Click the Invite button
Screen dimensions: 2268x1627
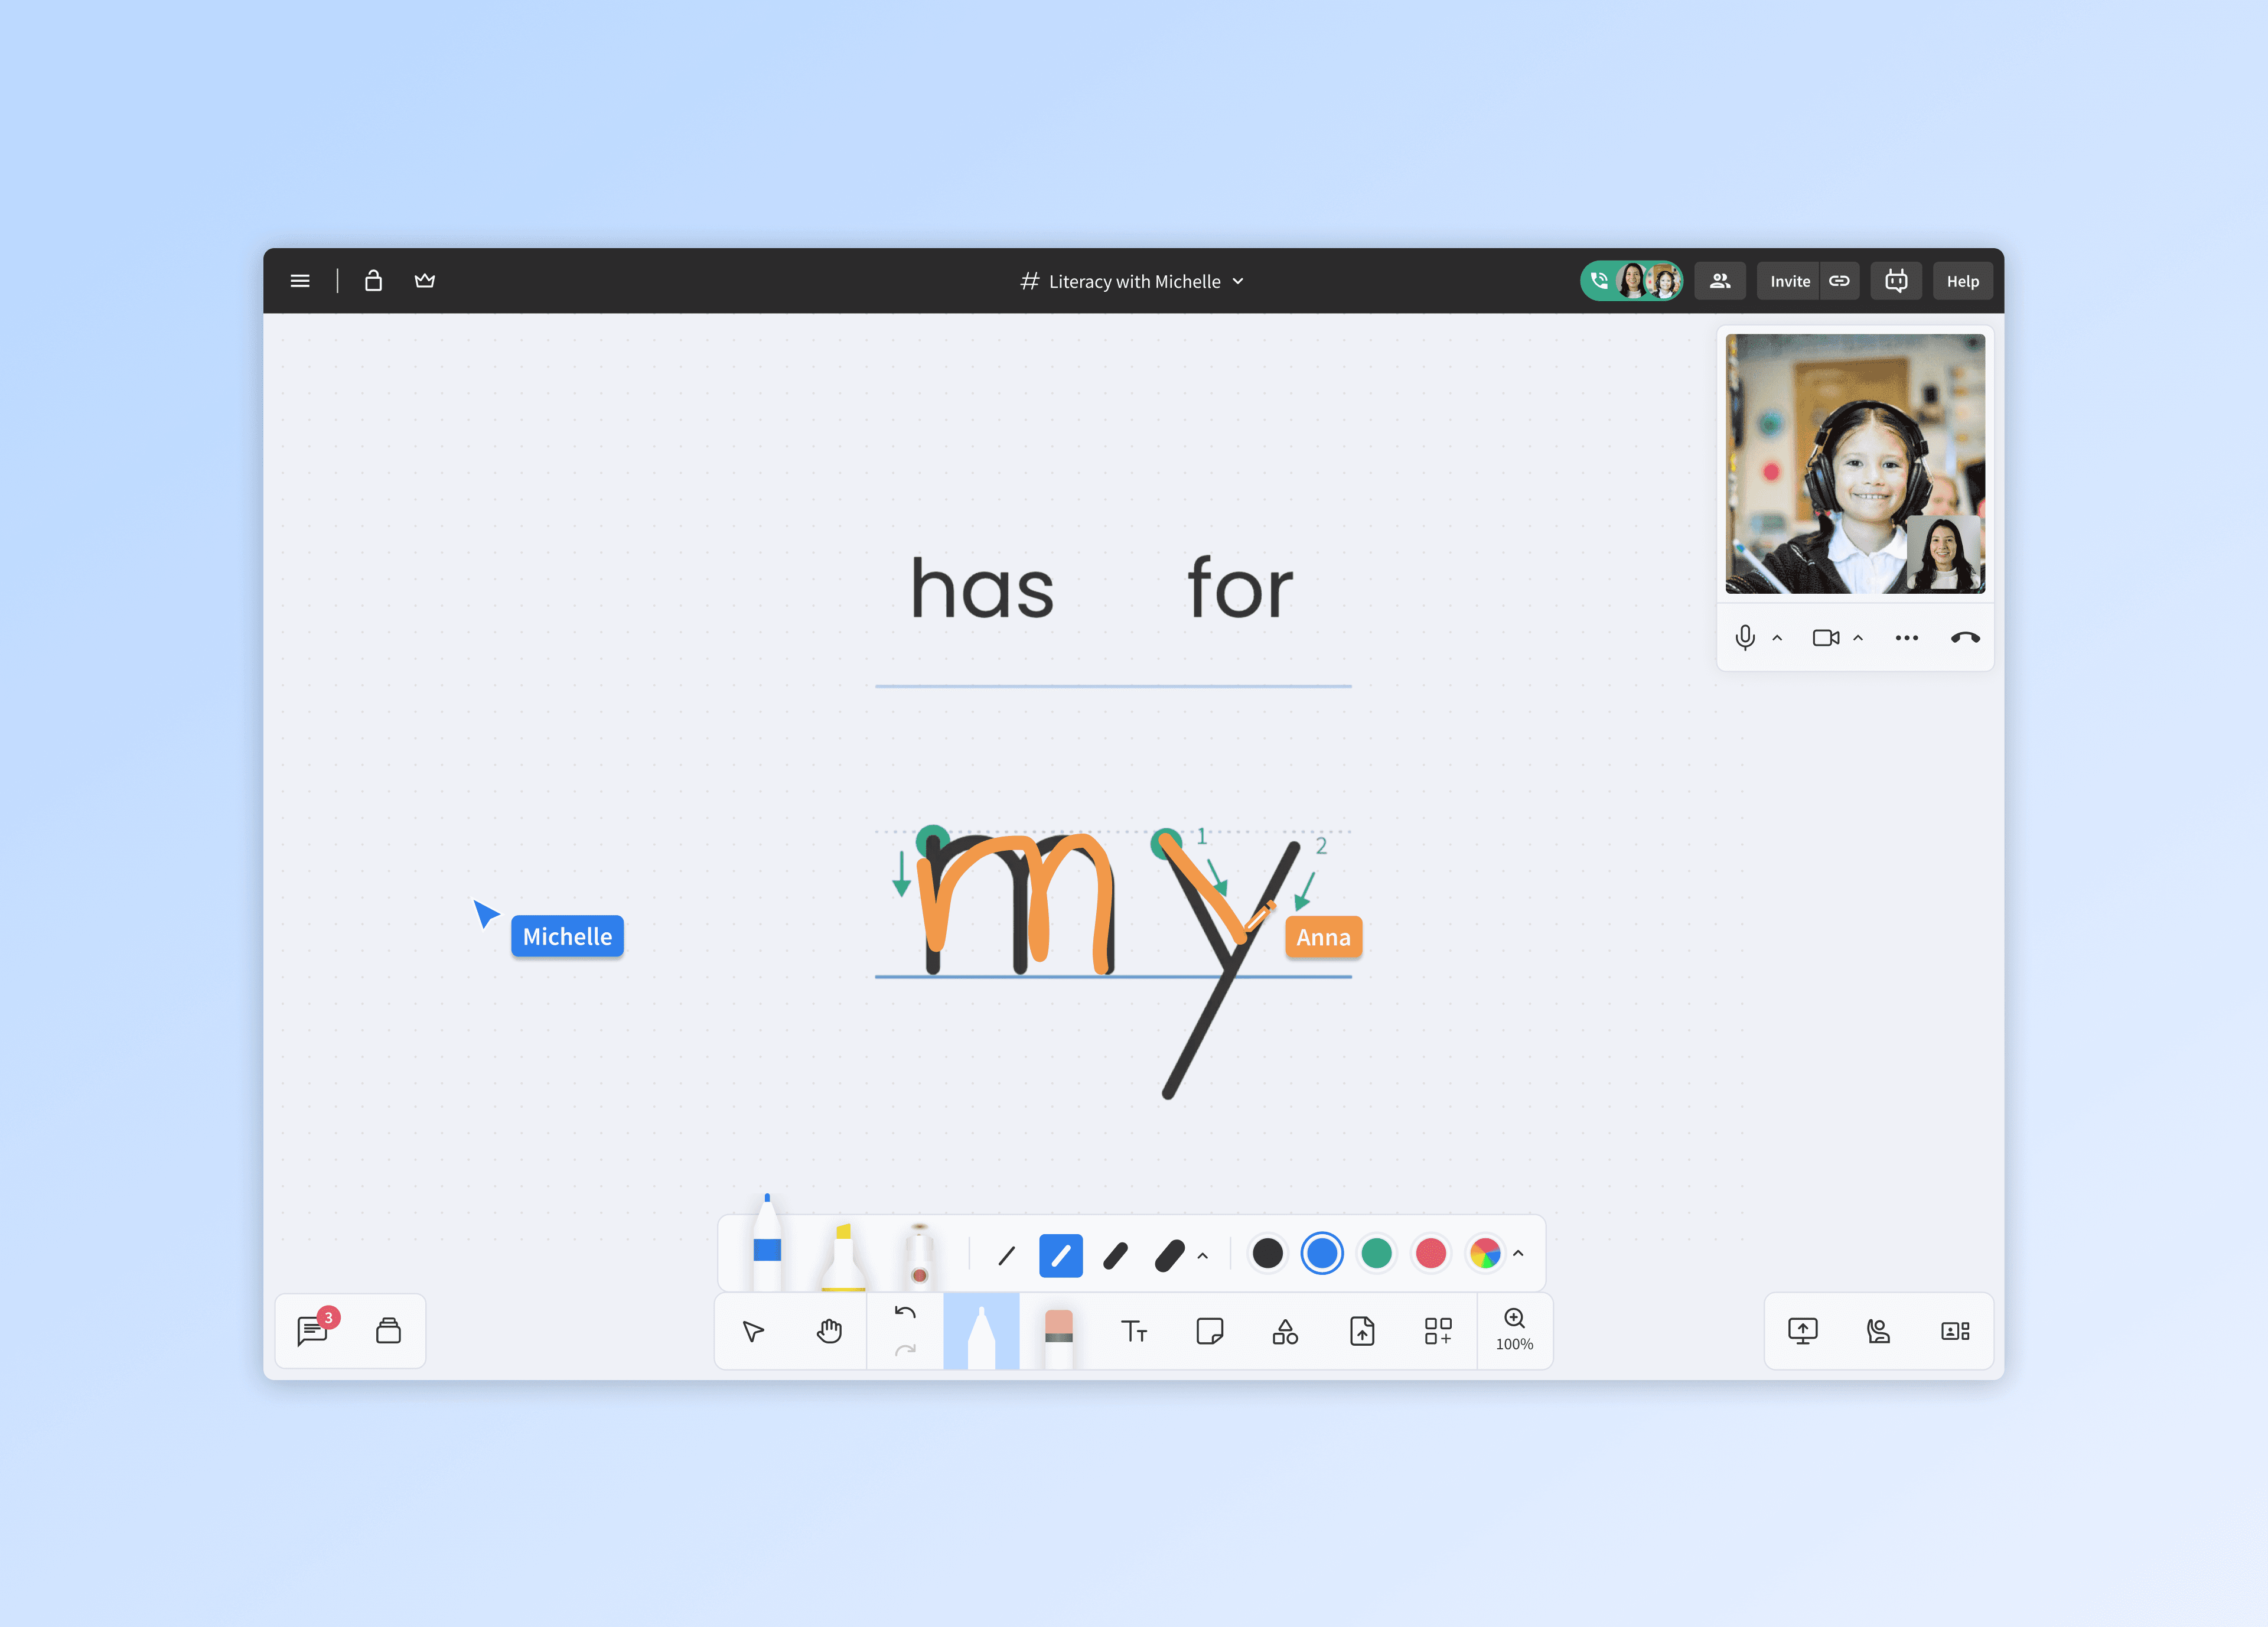pos(1789,282)
